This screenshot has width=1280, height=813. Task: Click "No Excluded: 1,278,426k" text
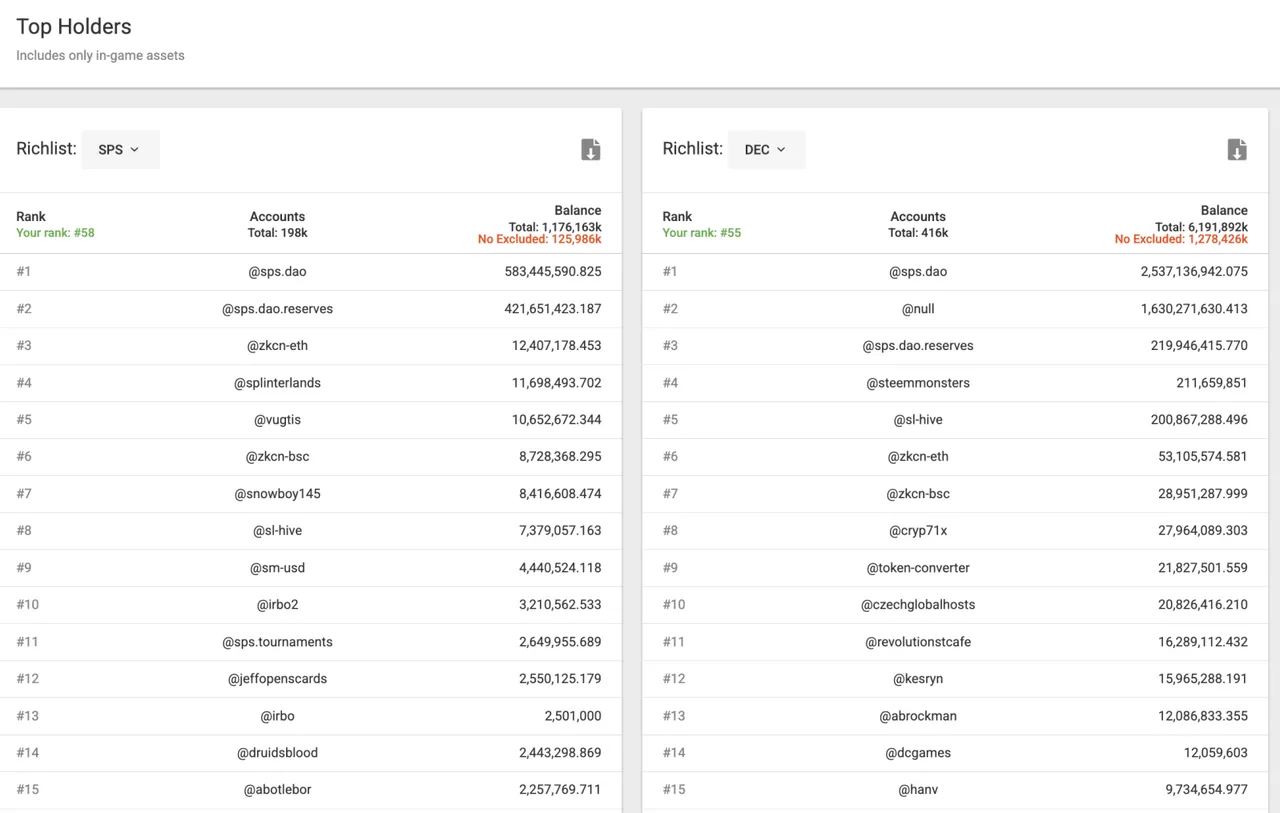(1181, 240)
